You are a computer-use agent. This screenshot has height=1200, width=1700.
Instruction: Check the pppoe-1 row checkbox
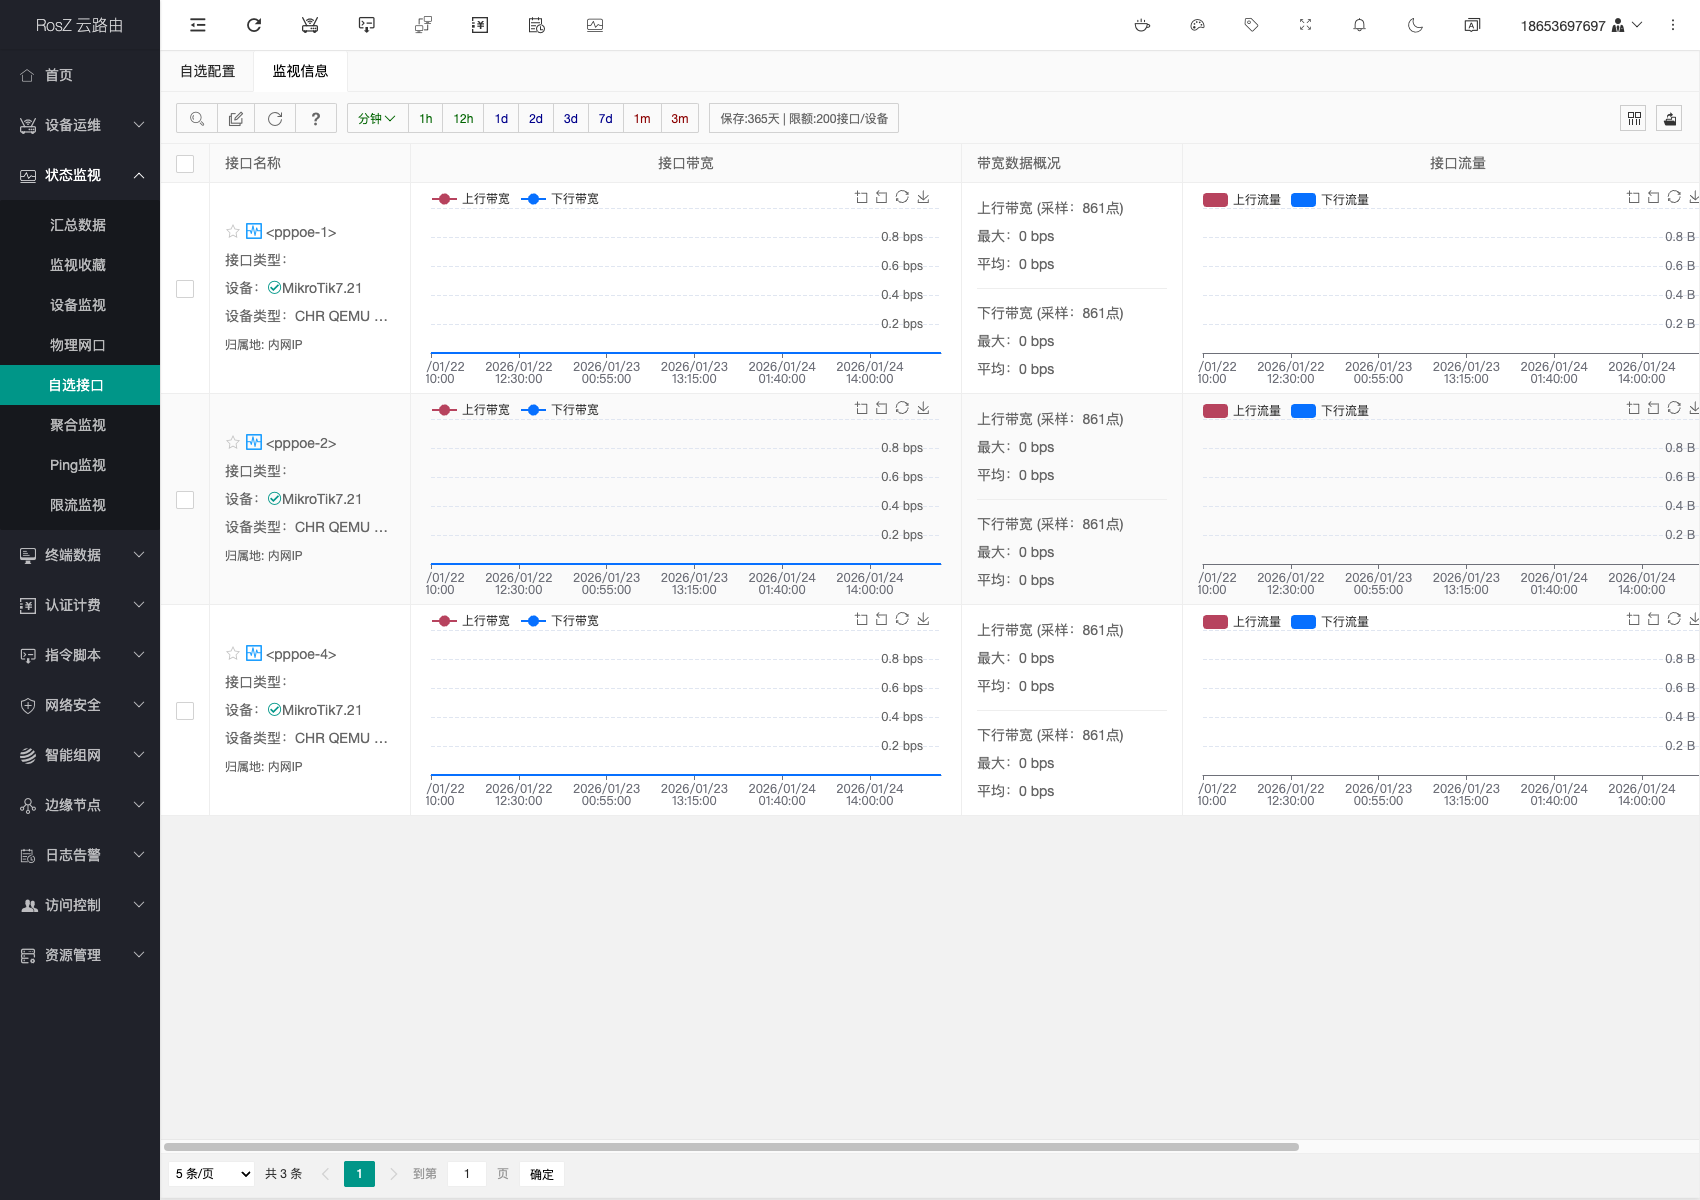pos(185,289)
